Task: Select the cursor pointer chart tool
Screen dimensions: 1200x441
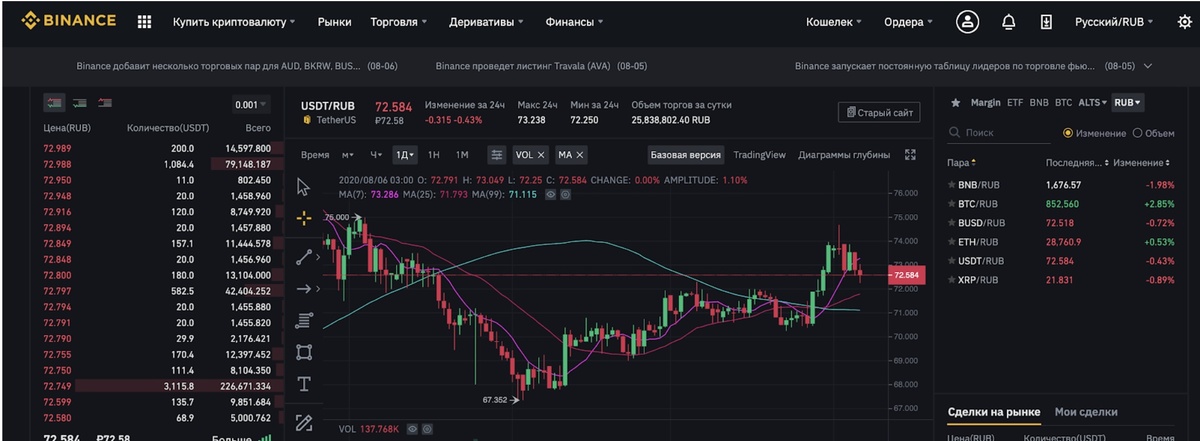Action: 304,186
